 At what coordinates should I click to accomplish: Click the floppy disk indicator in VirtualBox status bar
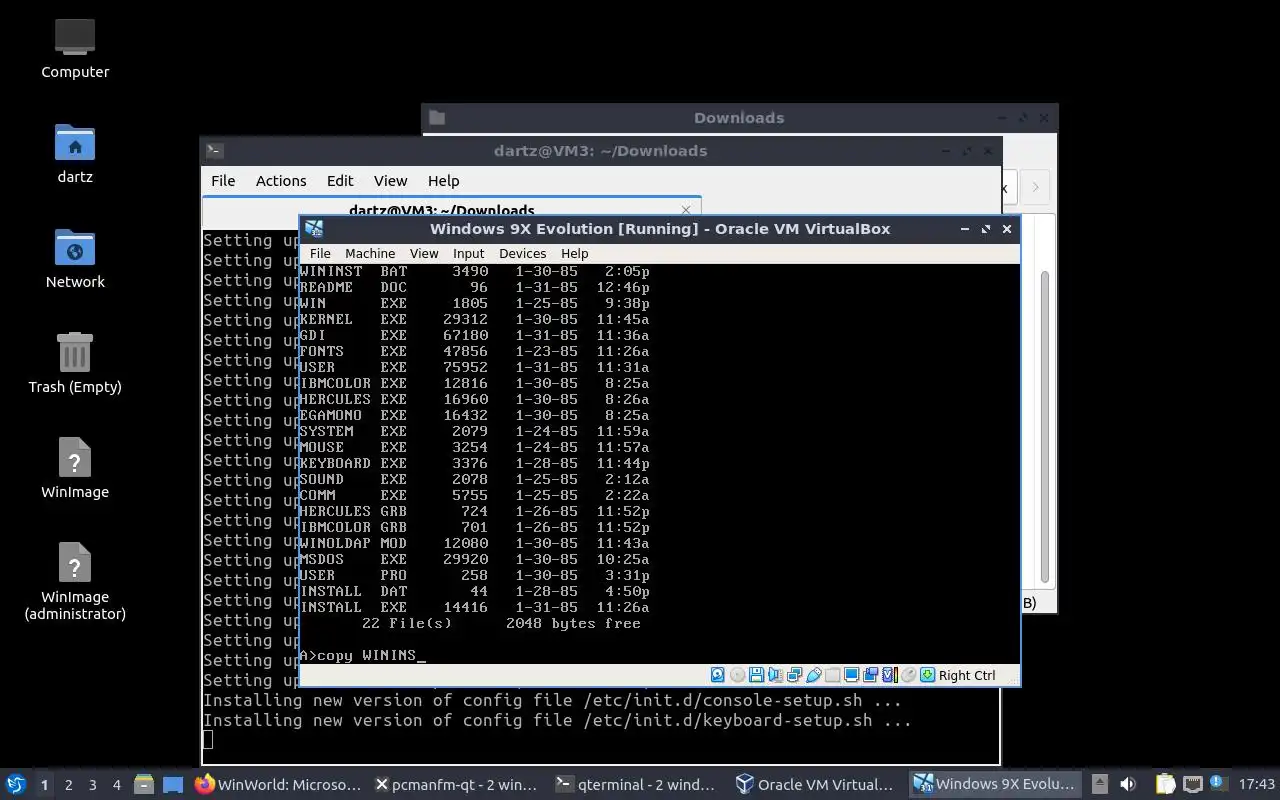756,675
